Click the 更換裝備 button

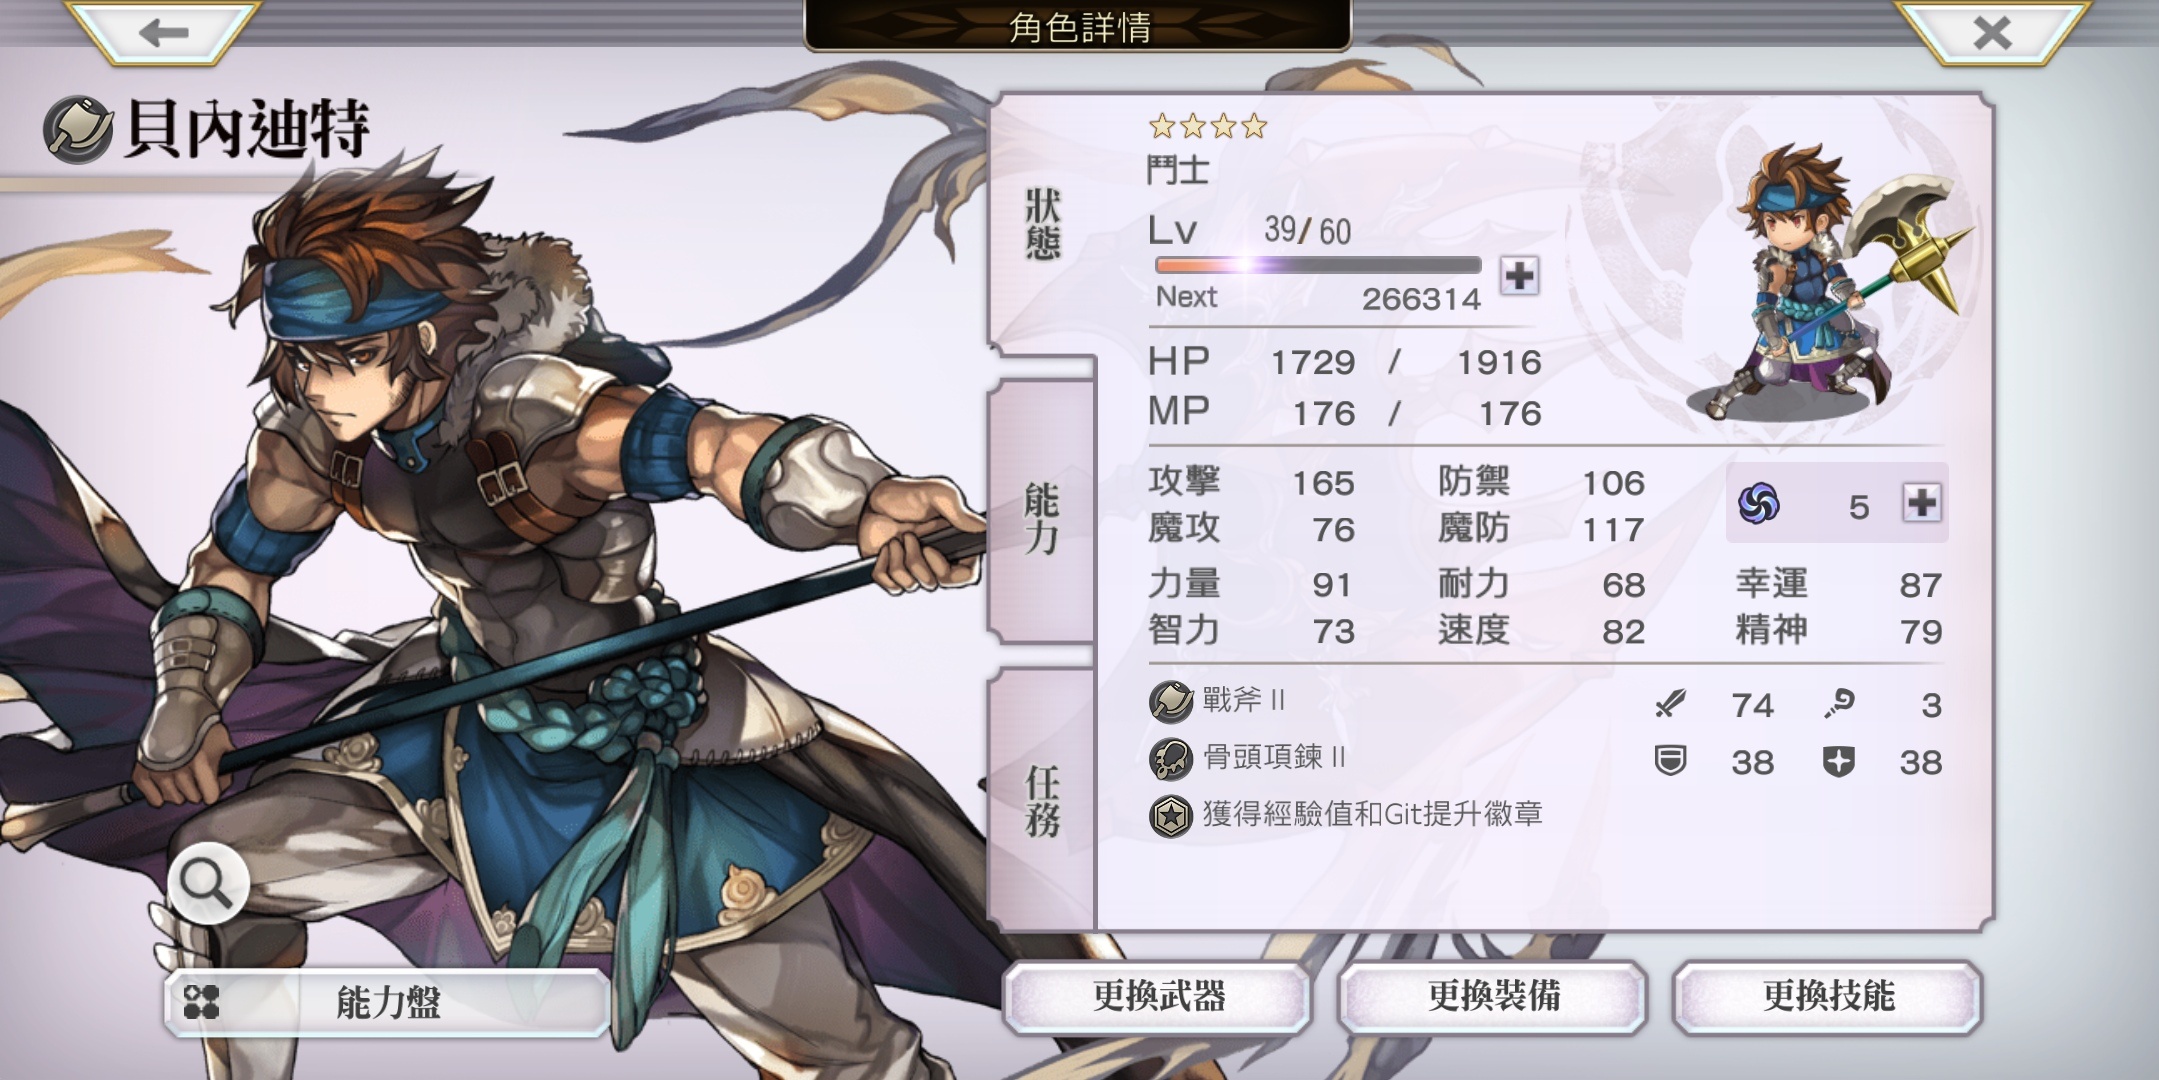(1493, 996)
